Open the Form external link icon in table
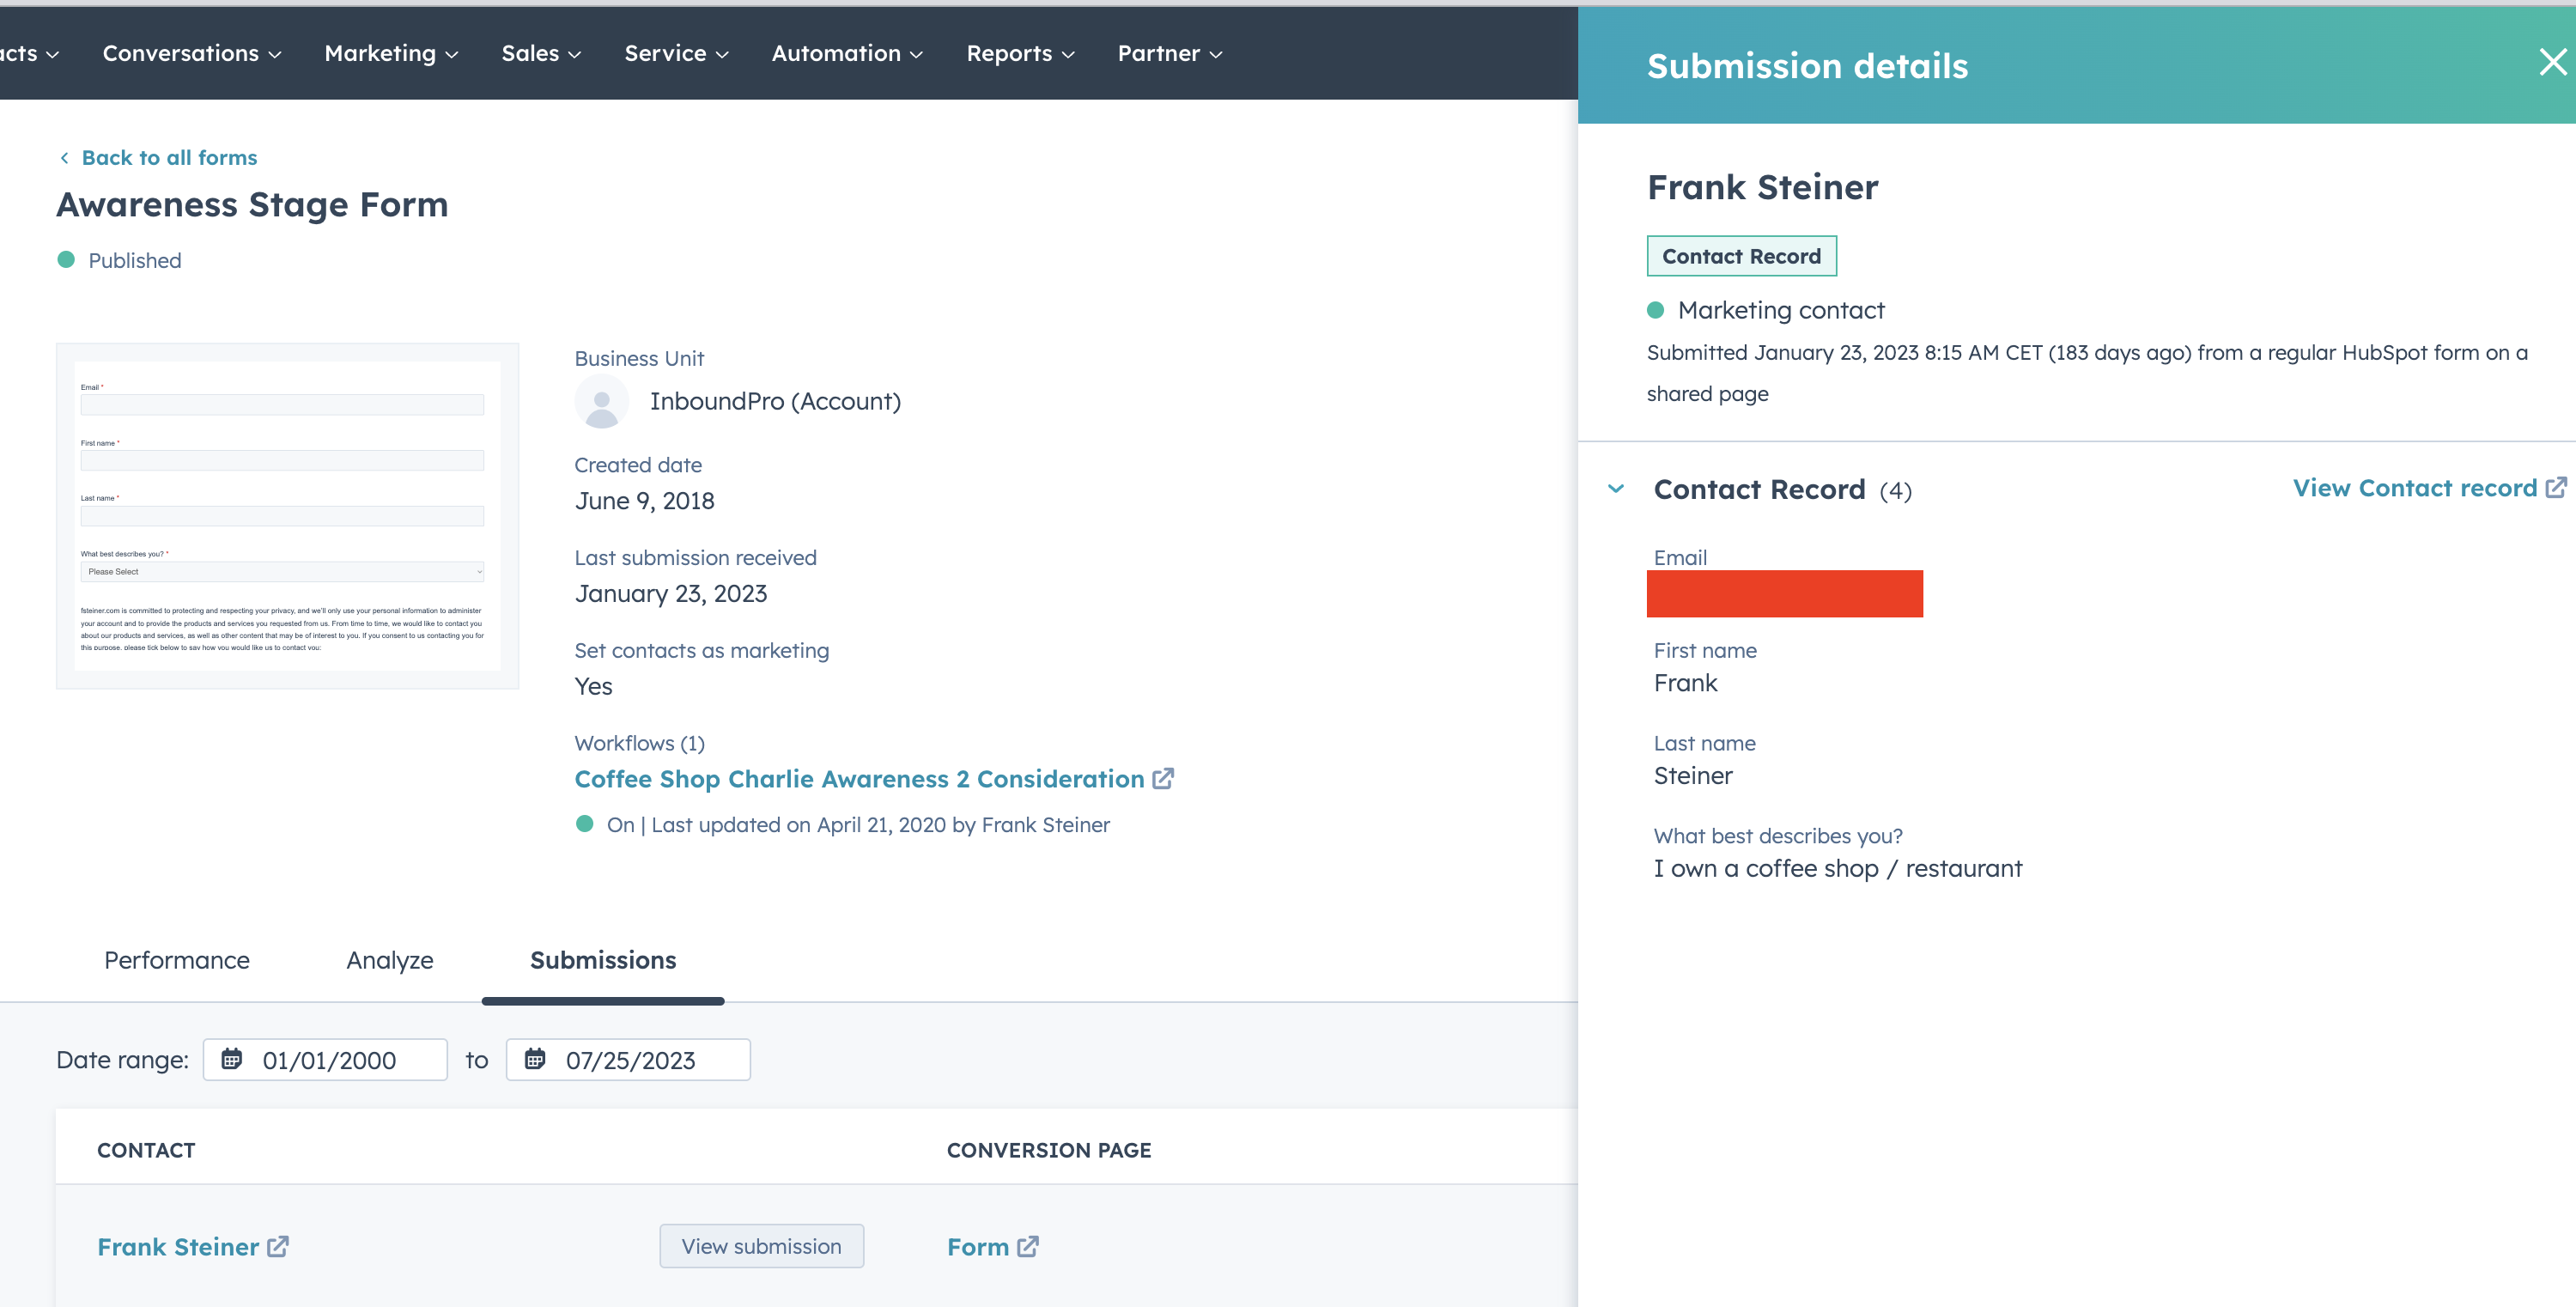 [1028, 1246]
